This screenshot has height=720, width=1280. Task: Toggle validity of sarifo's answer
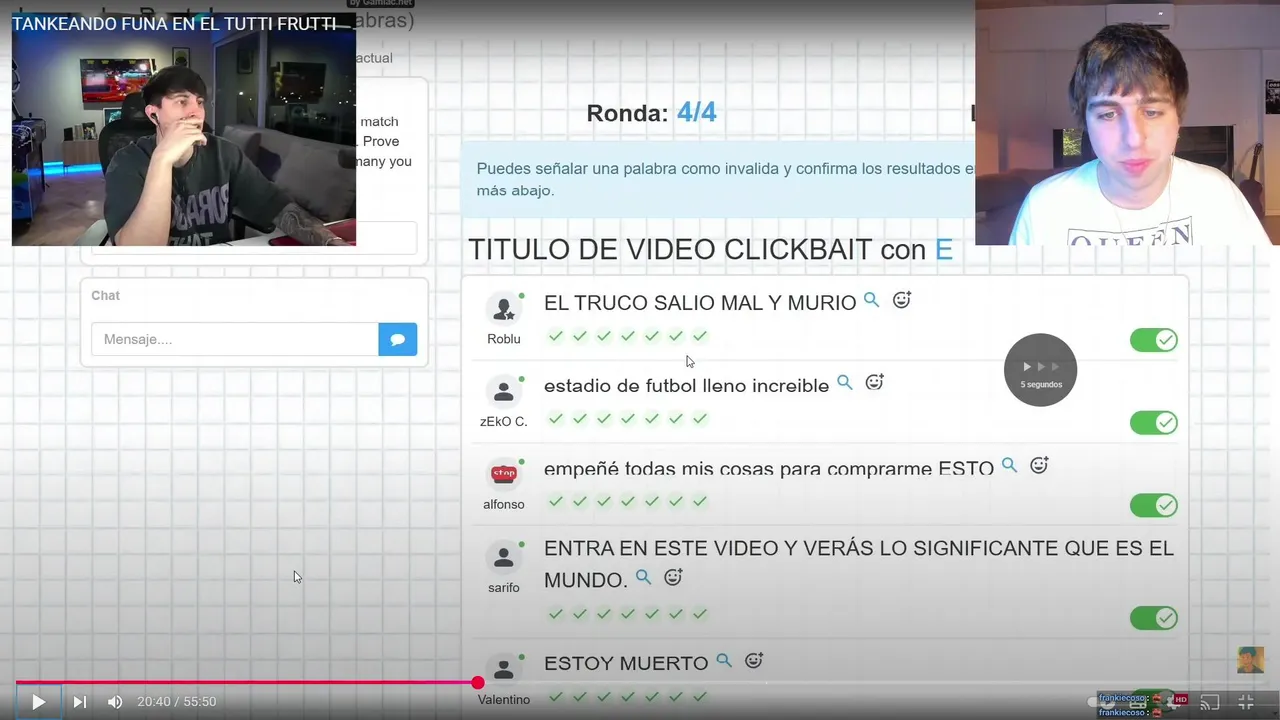pyautogui.click(x=1154, y=618)
